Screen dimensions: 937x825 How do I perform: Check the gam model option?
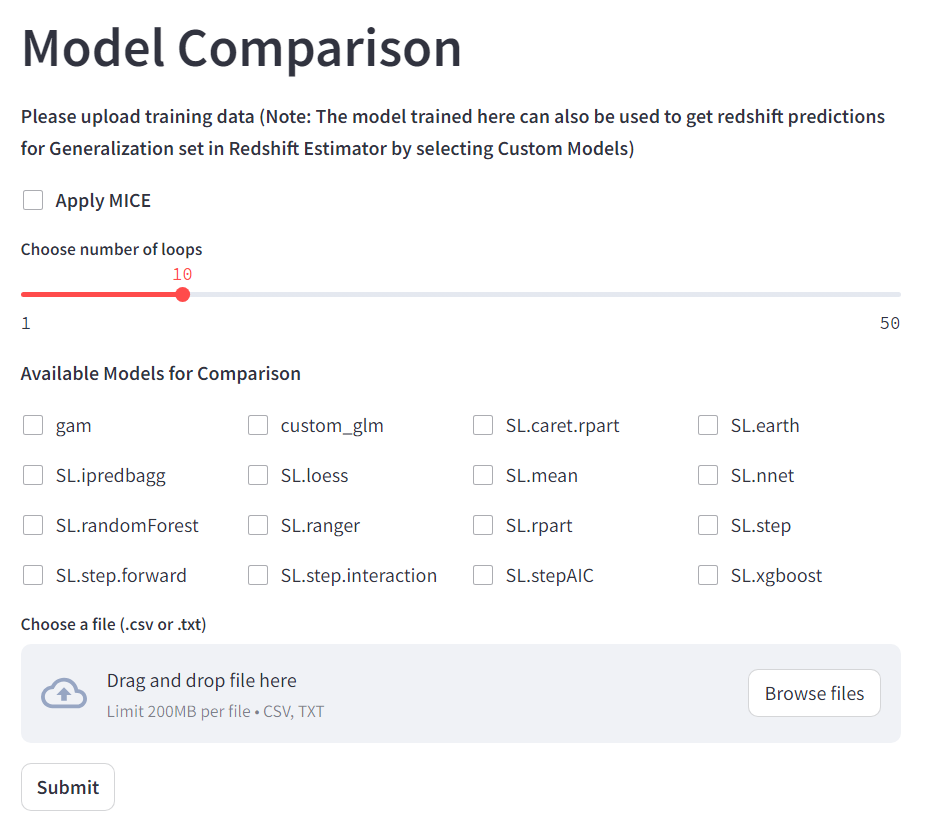tap(33, 426)
